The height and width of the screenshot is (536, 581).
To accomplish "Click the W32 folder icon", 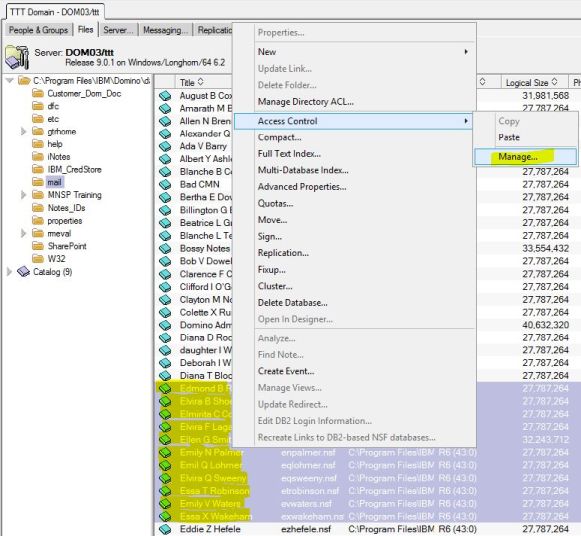I will [38, 259].
